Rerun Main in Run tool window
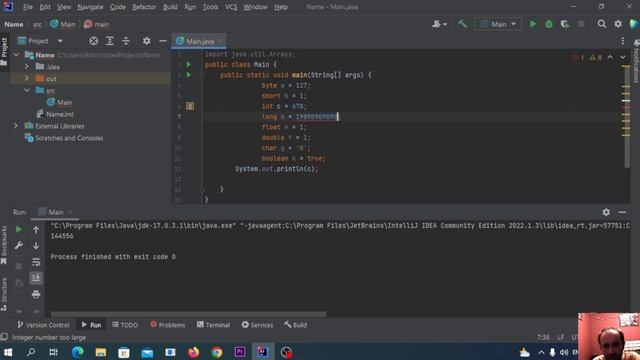 19,230
